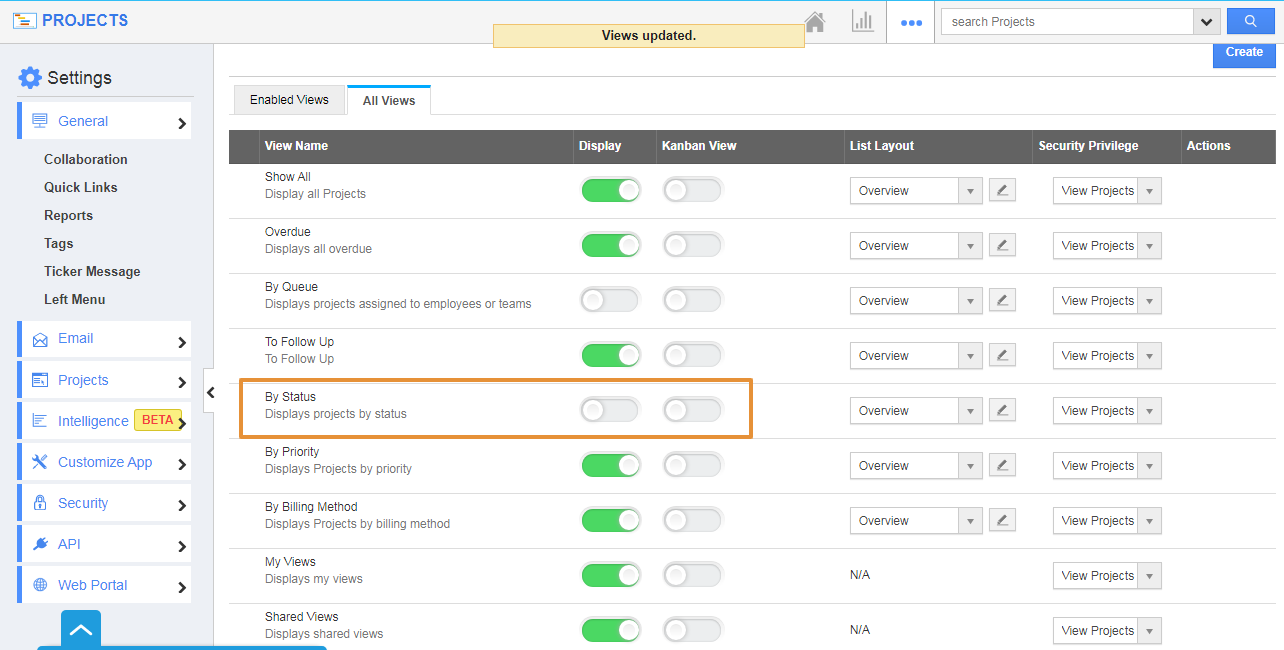
Task: Expand the Projects settings section
Action: (105, 380)
